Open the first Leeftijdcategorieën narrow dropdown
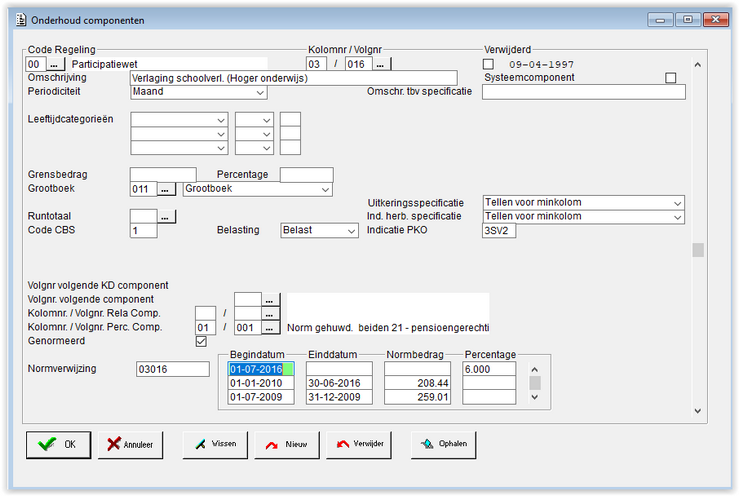This screenshot has height=496, width=739. (x=254, y=119)
